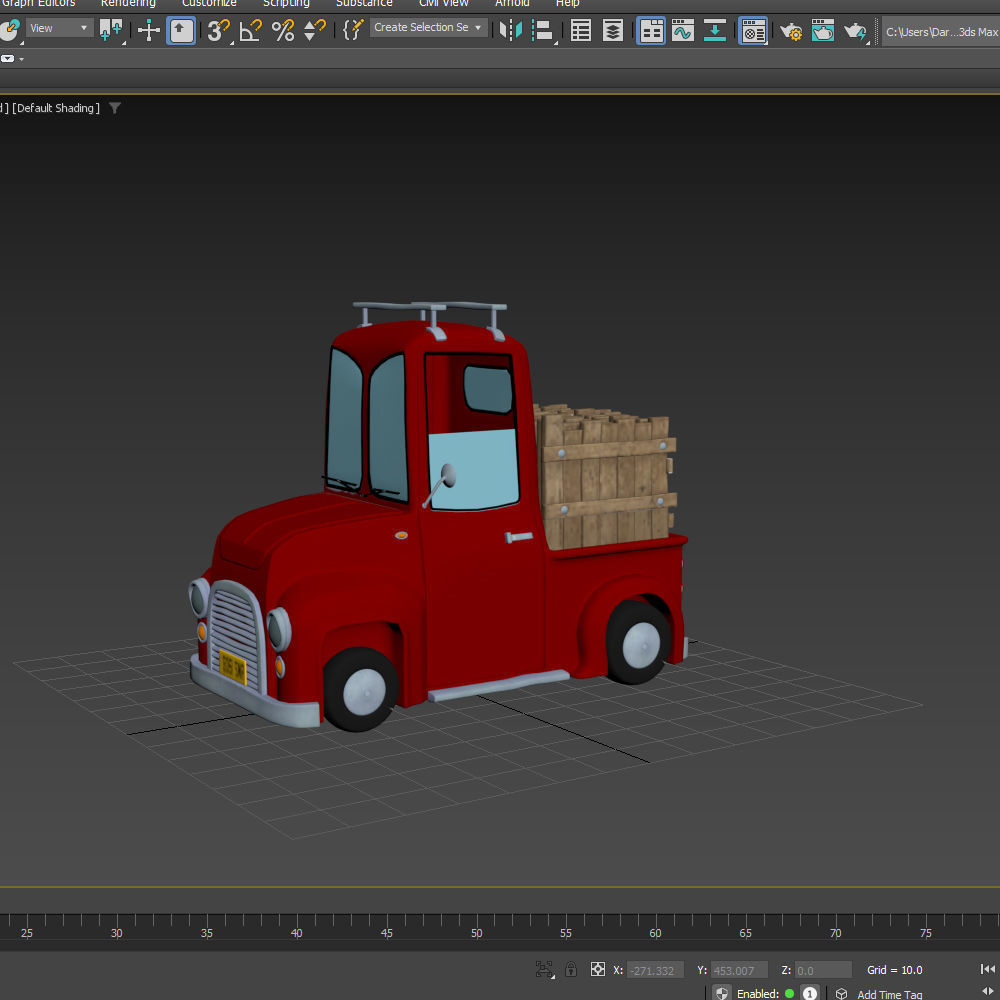The height and width of the screenshot is (1000, 1000).
Task: Open the Scripting menu
Action: click(286, 3)
